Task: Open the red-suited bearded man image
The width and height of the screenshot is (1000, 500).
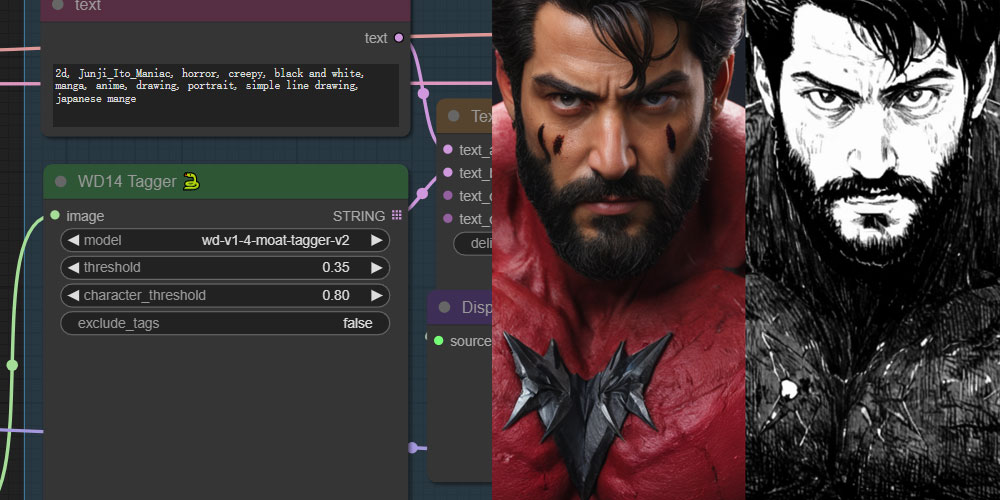Action: (x=619, y=250)
